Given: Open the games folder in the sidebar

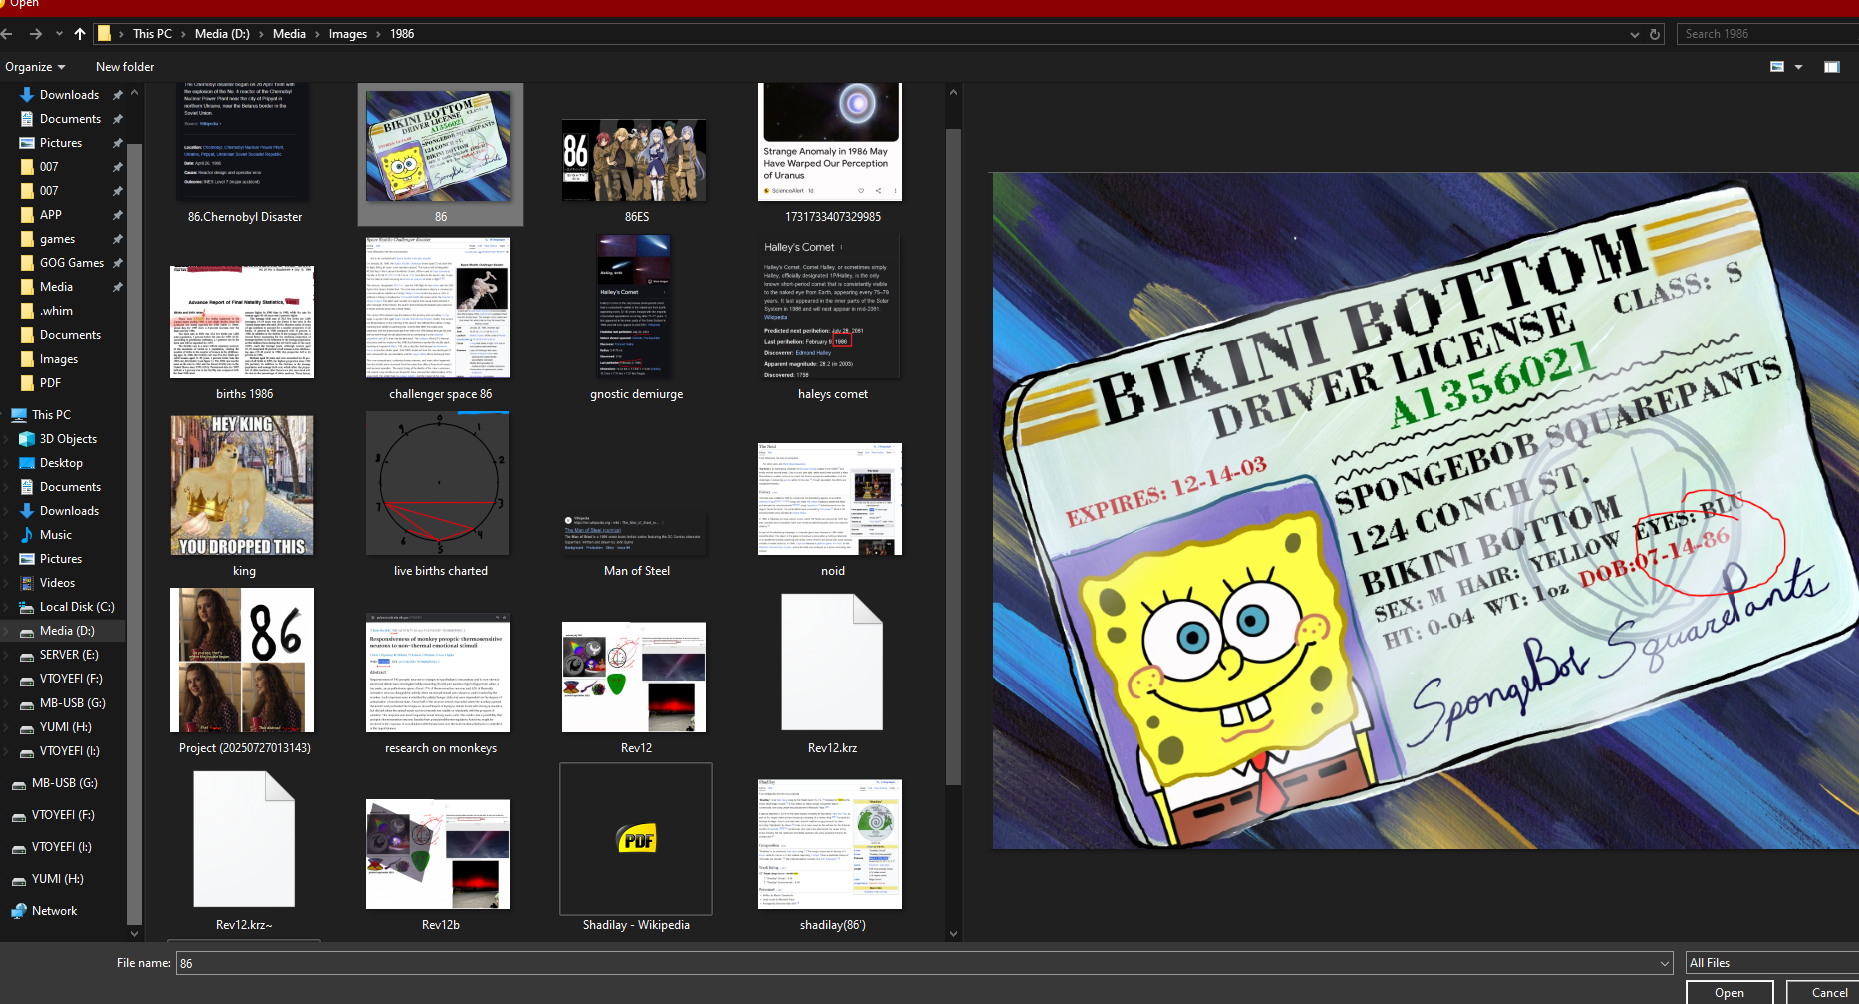Looking at the screenshot, I should pyautogui.click(x=58, y=239).
